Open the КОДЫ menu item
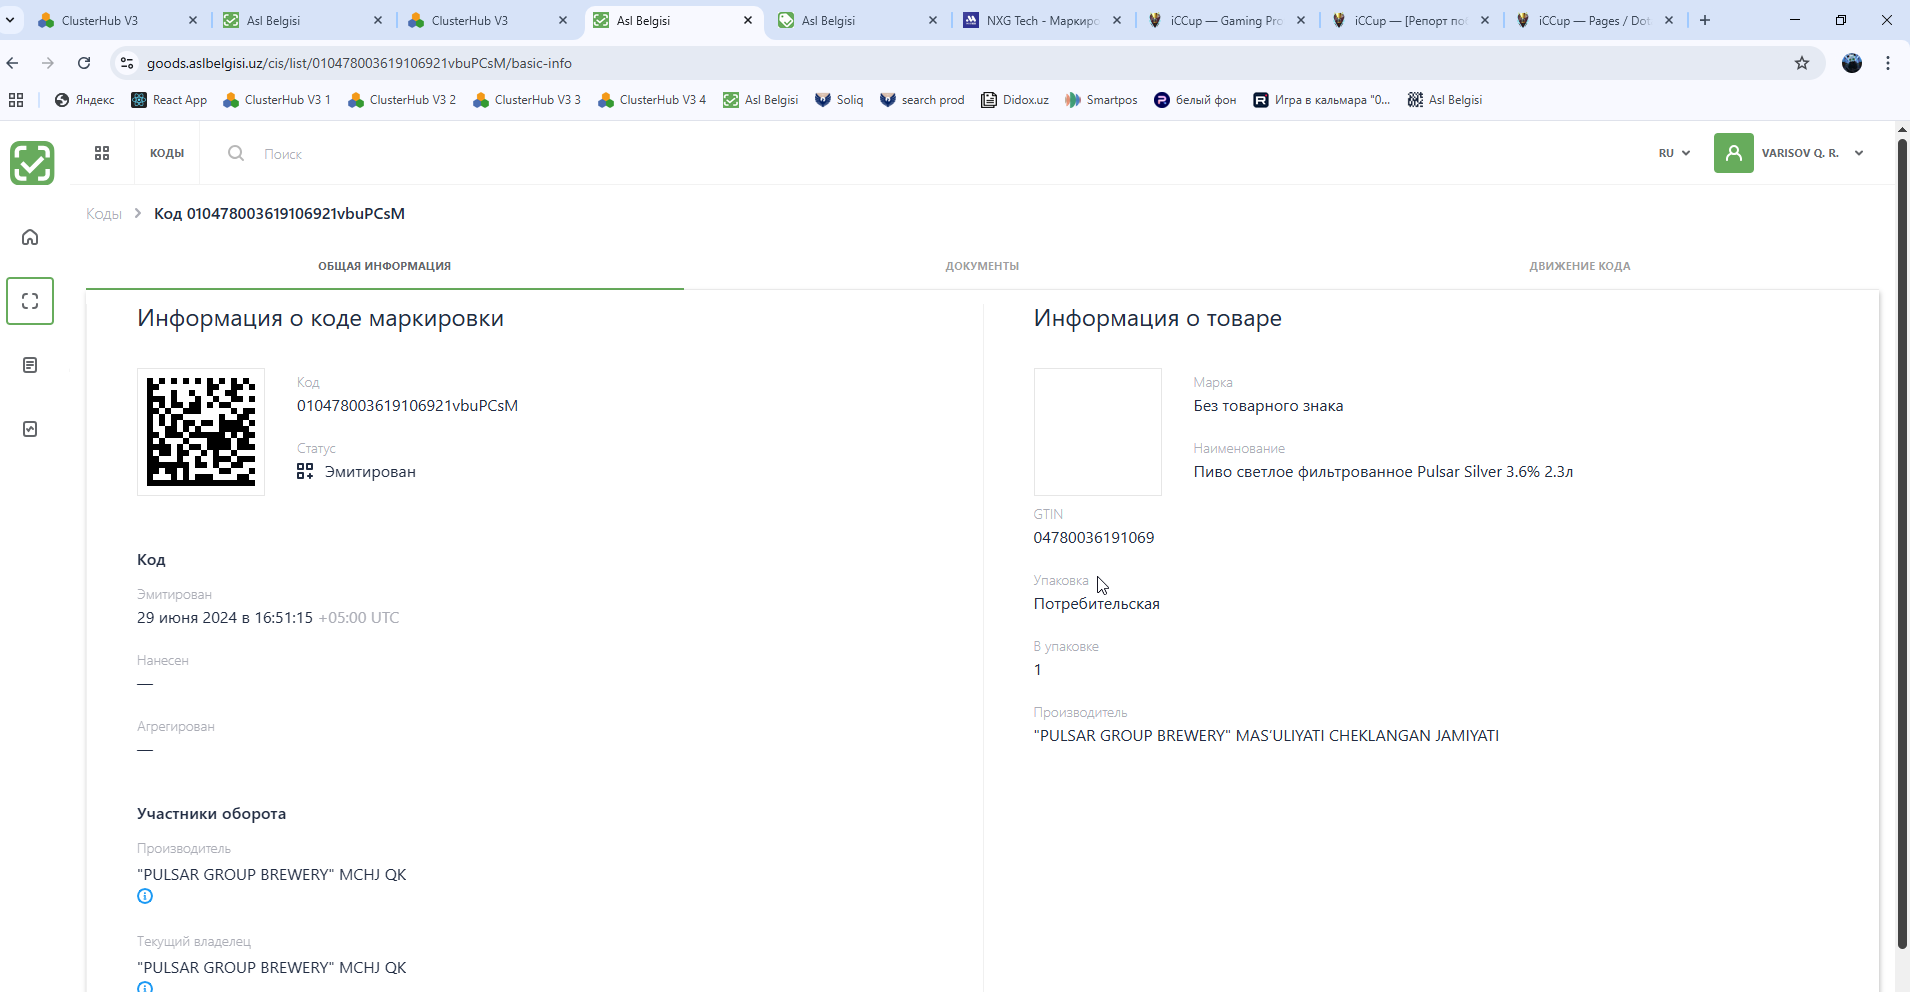The width and height of the screenshot is (1910, 992). click(x=167, y=153)
